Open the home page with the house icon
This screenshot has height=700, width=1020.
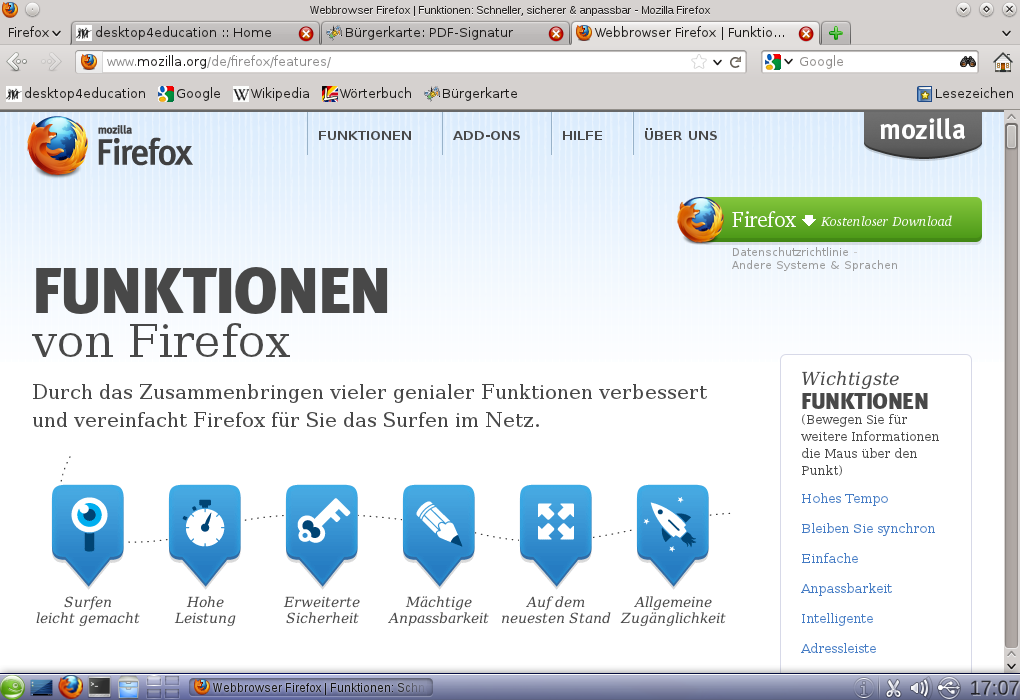point(1003,62)
